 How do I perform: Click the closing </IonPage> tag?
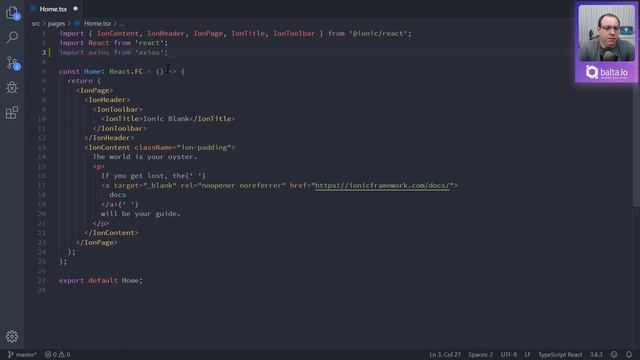pos(97,242)
